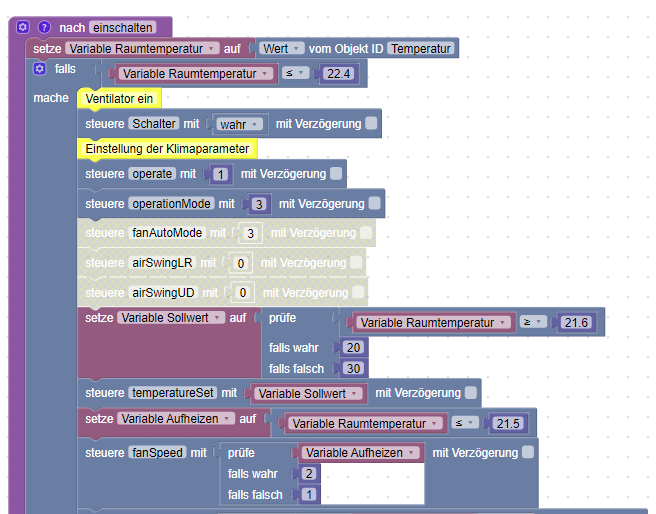Click the fanSpeed object ID field
This screenshot has height=514, width=656.
(x=157, y=453)
